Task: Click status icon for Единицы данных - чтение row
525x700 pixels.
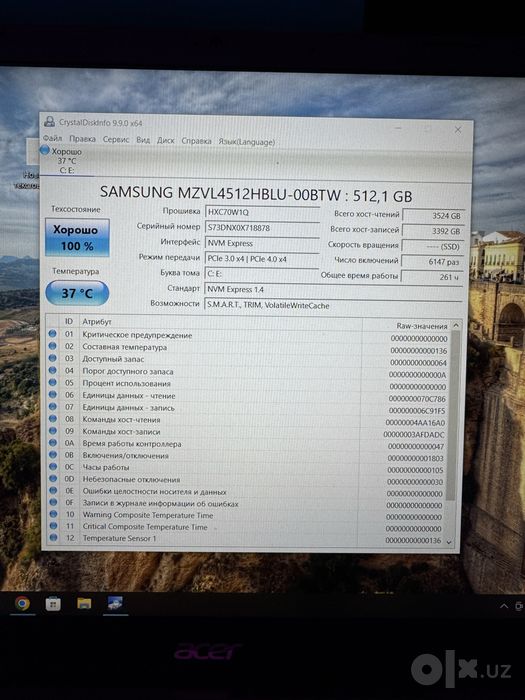Action: [x=52, y=395]
